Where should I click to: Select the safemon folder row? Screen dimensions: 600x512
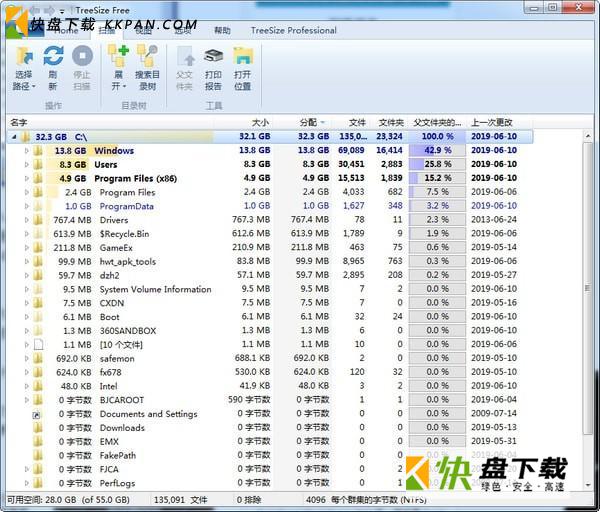click(272, 358)
